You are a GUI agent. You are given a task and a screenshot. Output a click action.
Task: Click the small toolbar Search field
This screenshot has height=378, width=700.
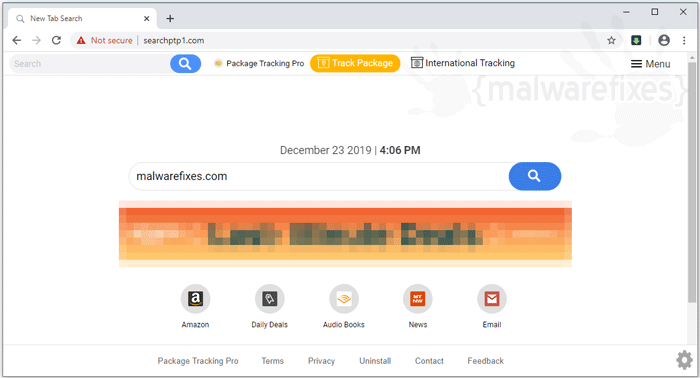pyautogui.click(x=89, y=64)
